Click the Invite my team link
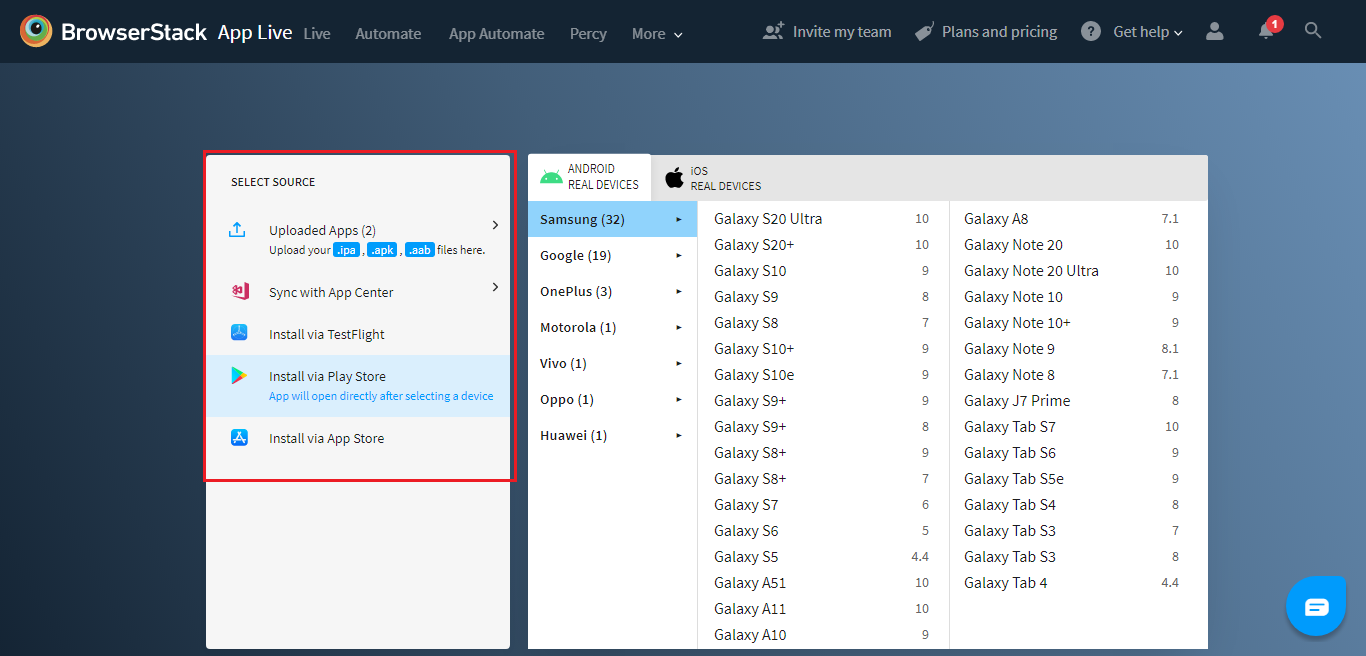The width and height of the screenshot is (1366, 656). (842, 32)
